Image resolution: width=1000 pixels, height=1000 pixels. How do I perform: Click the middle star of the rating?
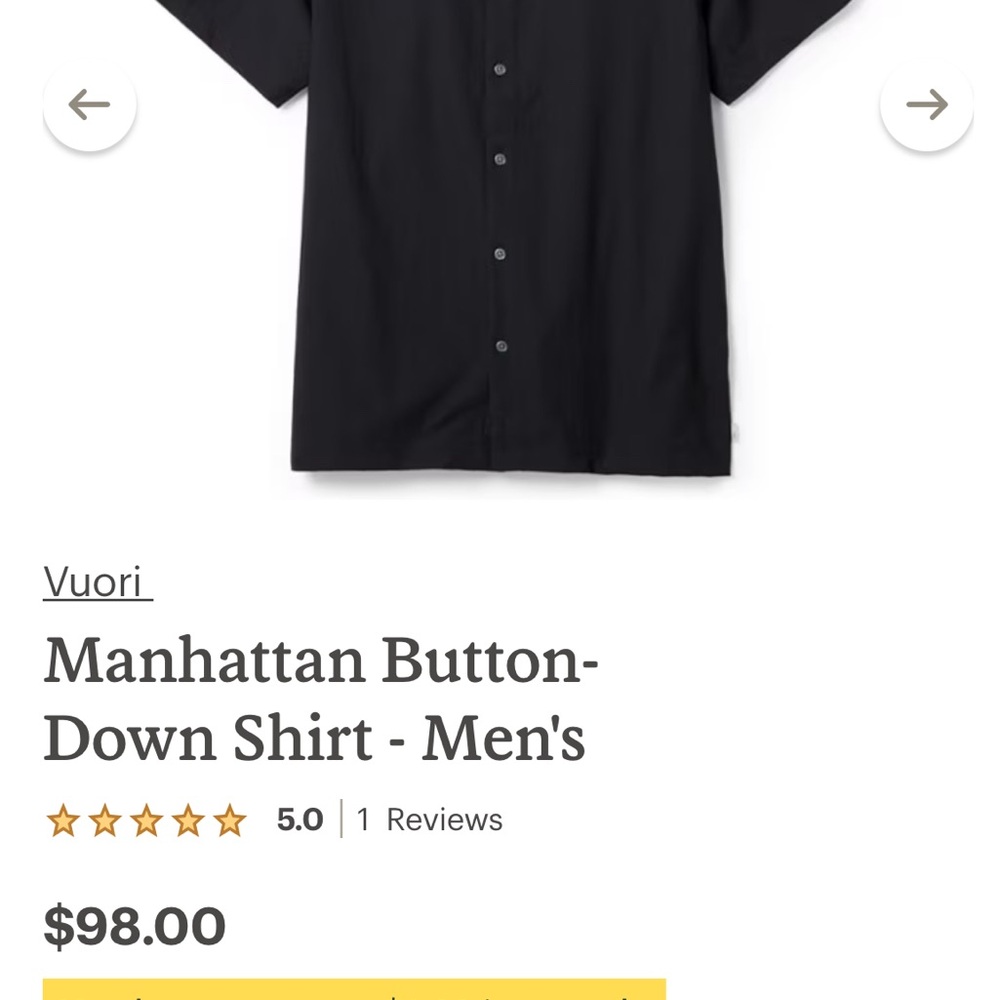point(146,820)
